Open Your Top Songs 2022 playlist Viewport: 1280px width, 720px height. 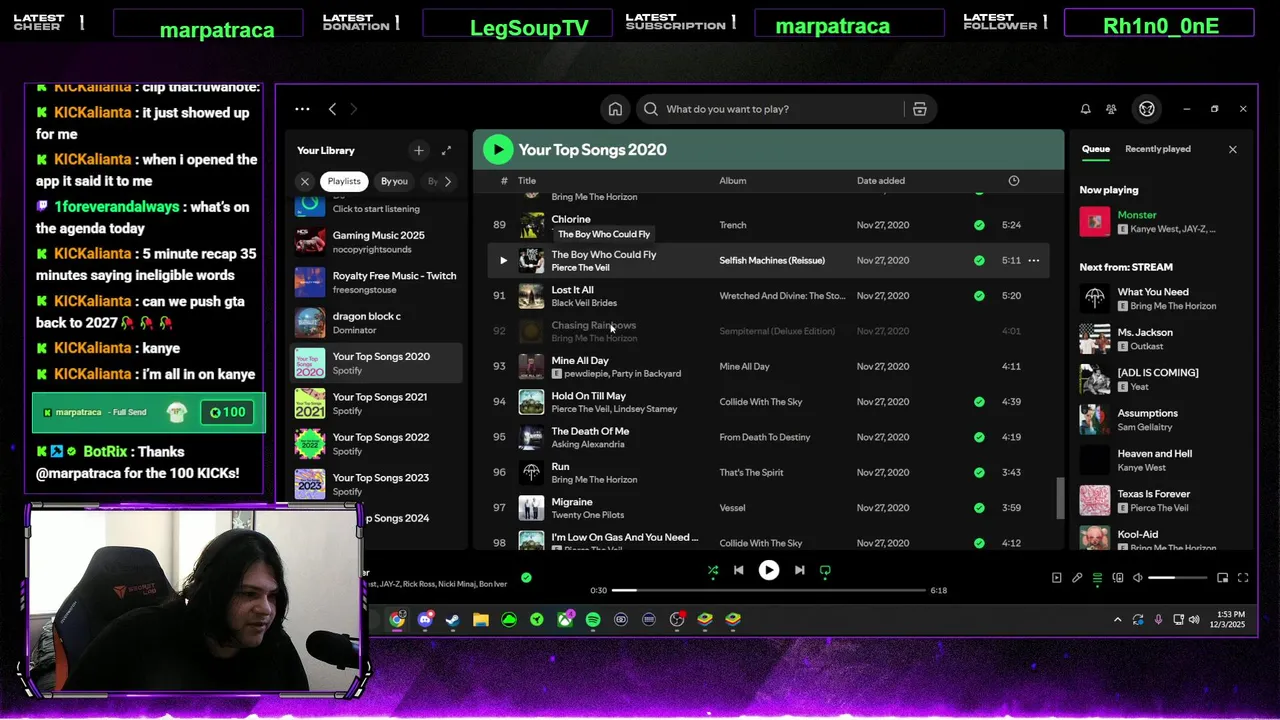click(x=376, y=443)
